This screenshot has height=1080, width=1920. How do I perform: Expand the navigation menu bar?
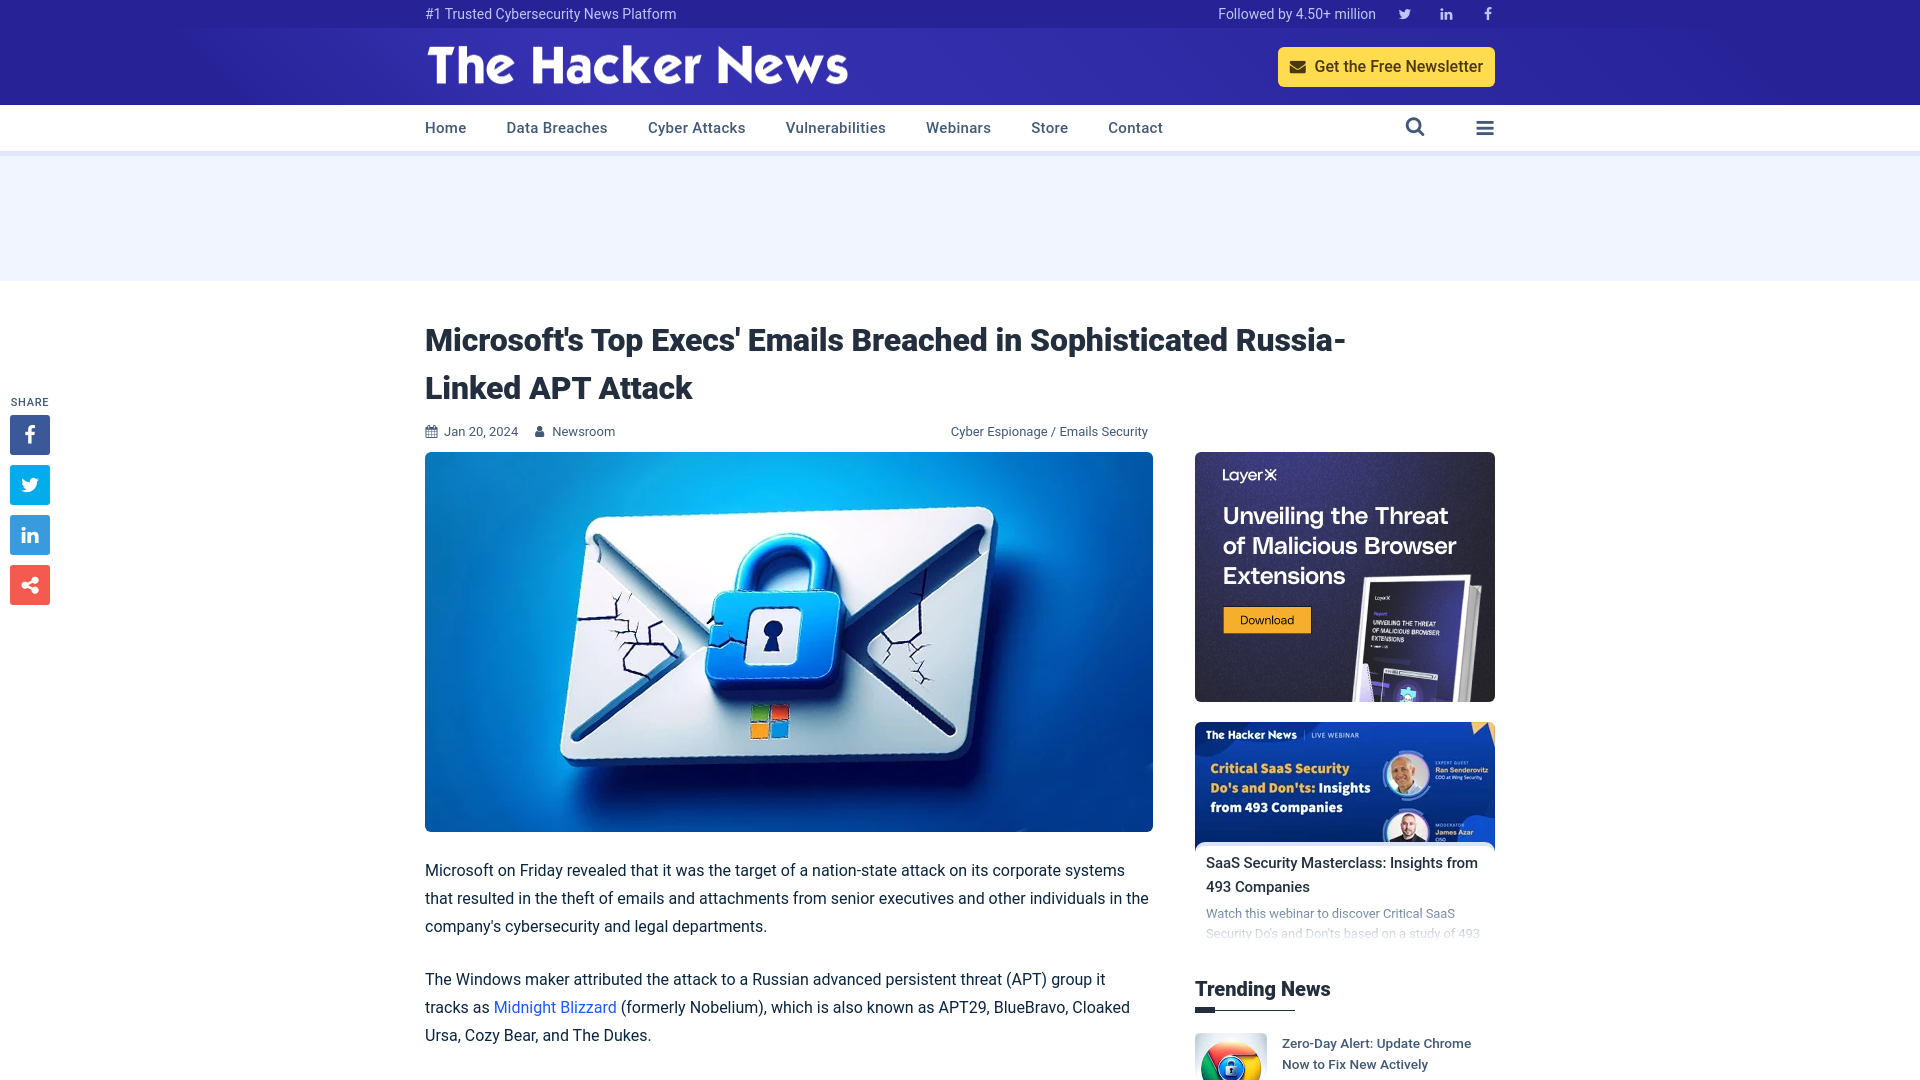coord(1485,128)
